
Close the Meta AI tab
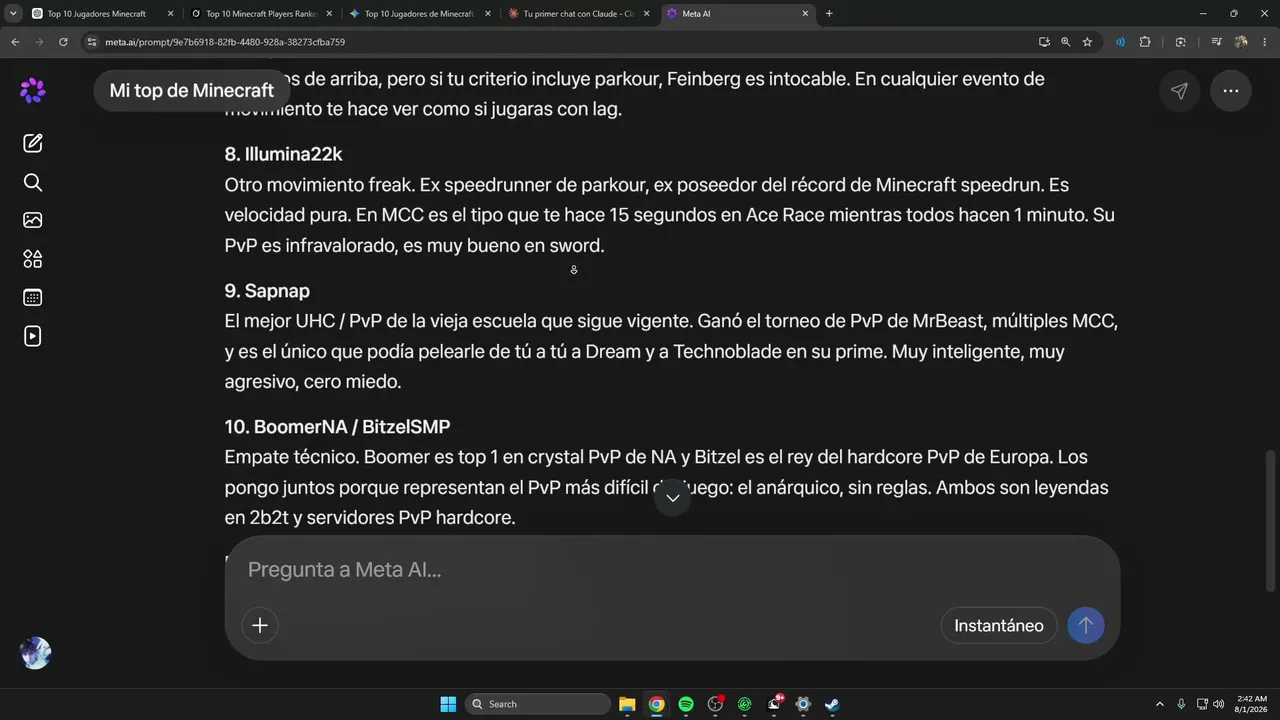point(805,14)
